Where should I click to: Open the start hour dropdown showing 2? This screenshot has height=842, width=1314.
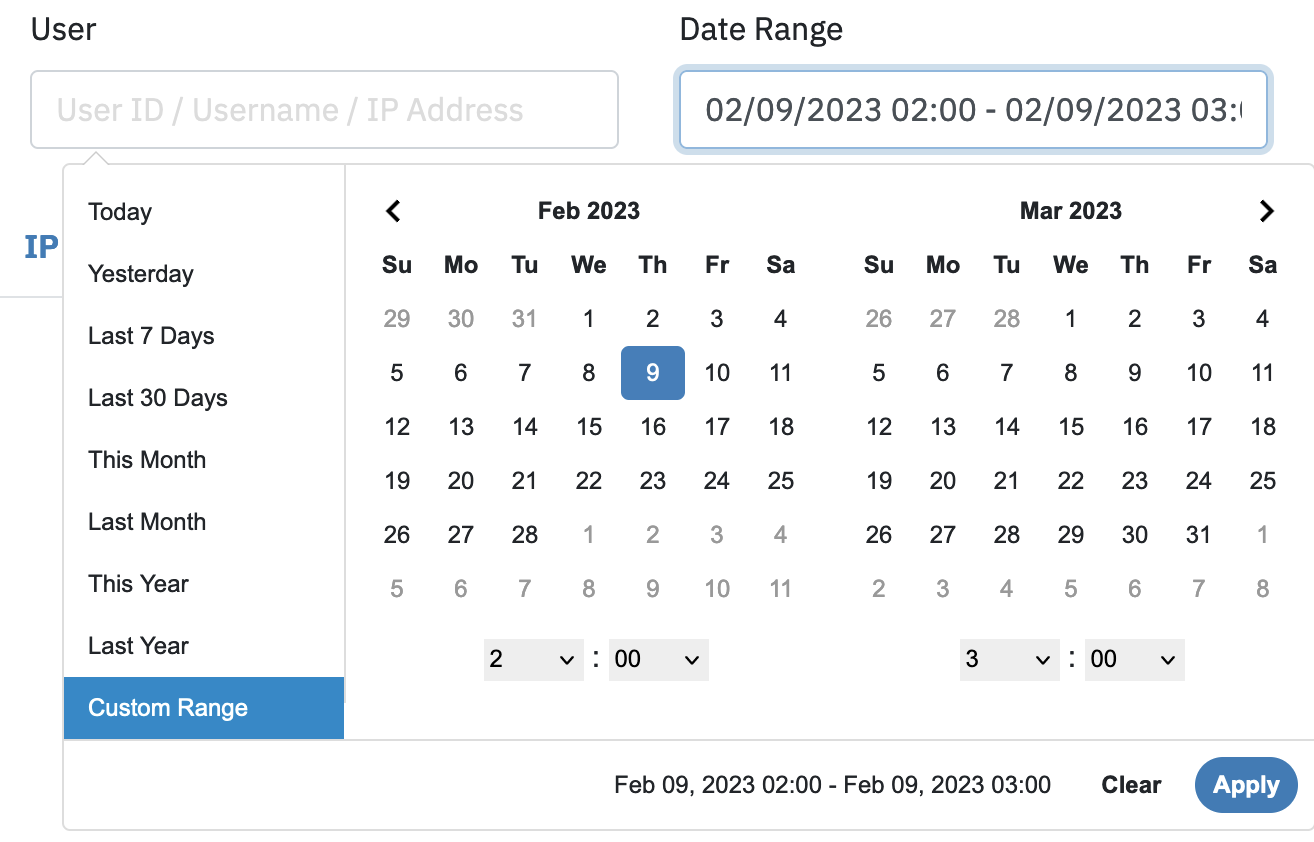[x=533, y=659]
